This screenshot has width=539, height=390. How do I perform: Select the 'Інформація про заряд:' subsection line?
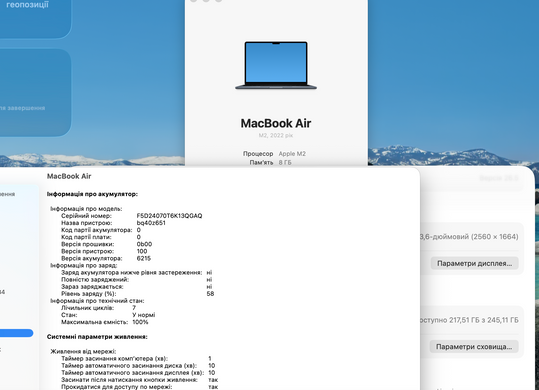pos(84,265)
